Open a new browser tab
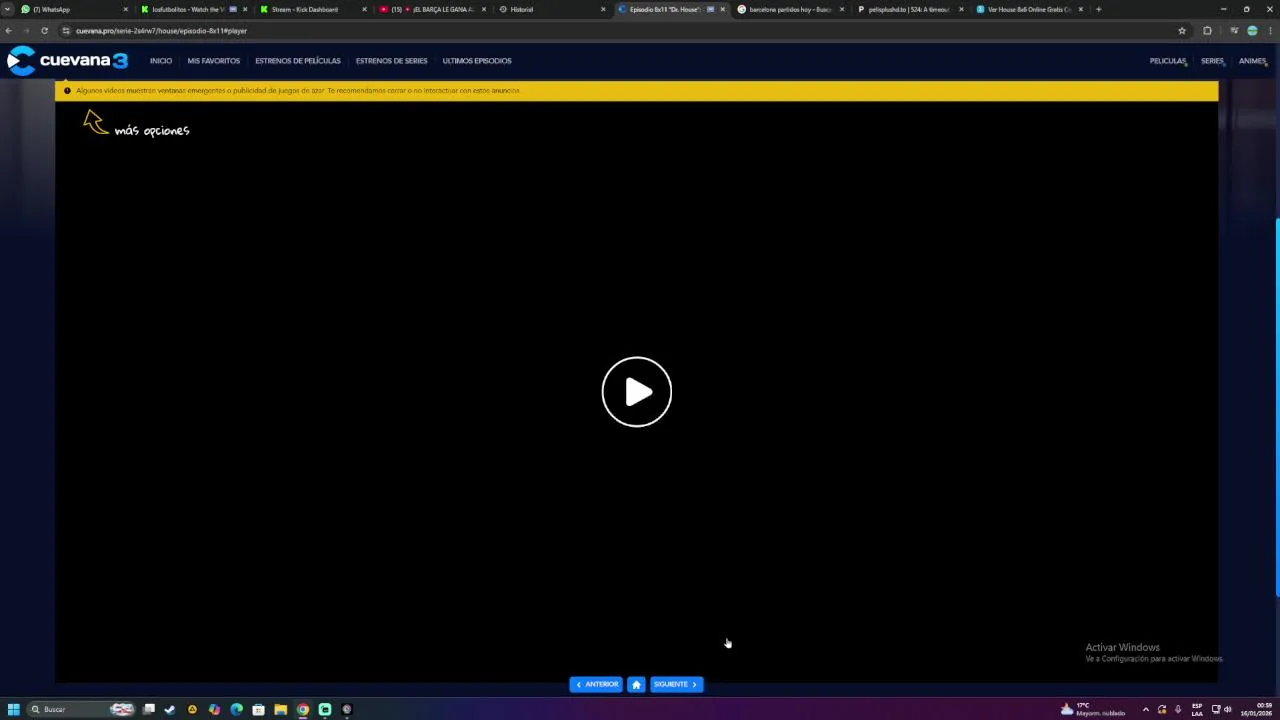The image size is (1280, 720). coord(1098,9)
